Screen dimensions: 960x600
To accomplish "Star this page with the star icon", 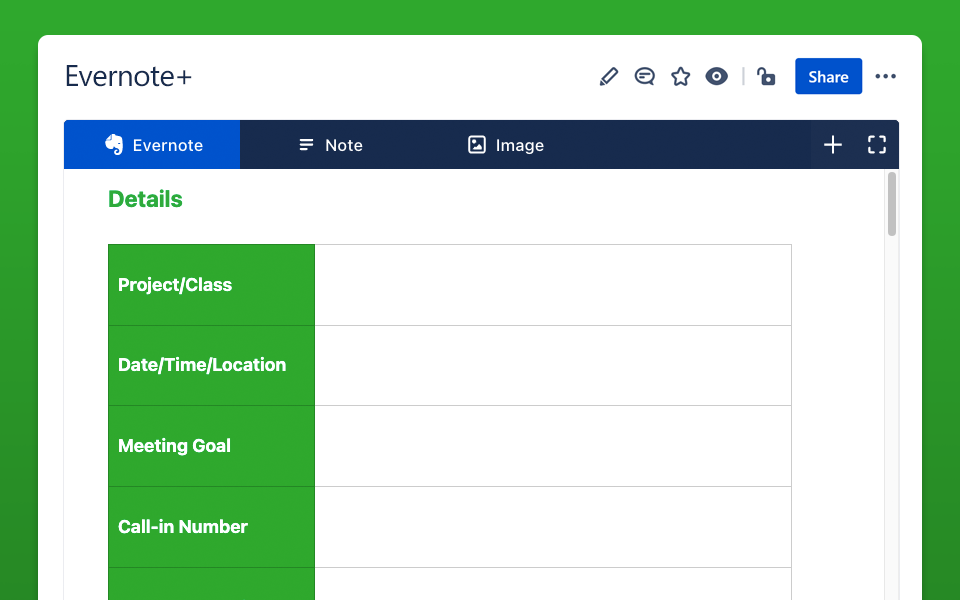I will point(680,77).
